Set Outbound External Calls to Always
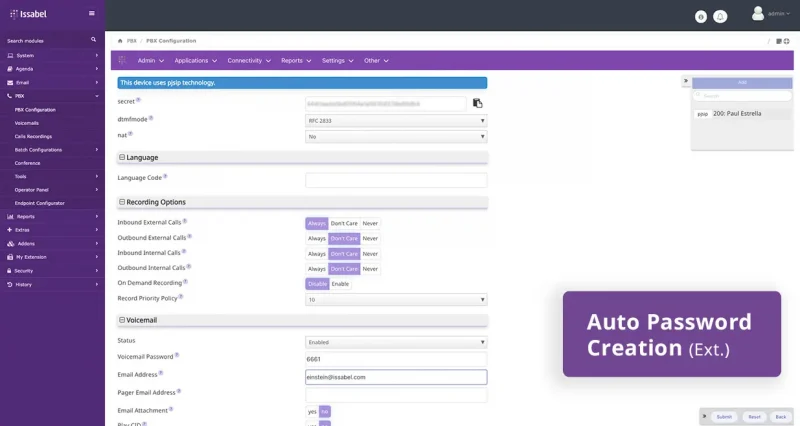800x426 pixels. pos(316,239)
